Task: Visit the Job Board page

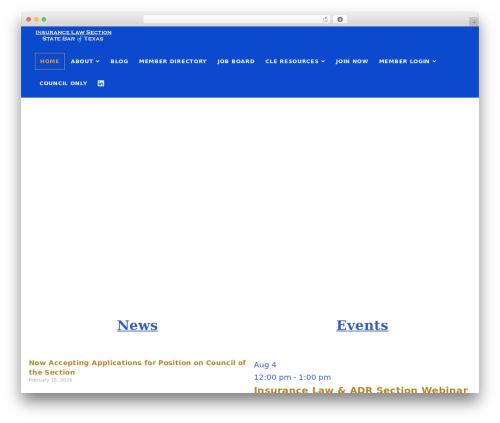Action: click(236, 61)
